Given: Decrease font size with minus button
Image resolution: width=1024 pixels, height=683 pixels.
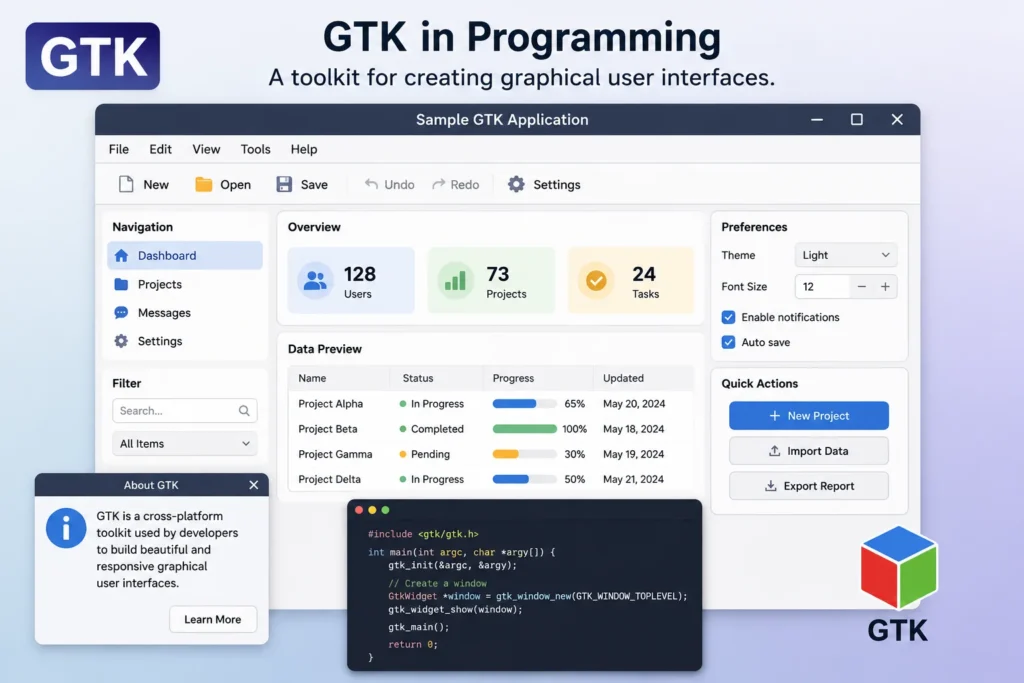Looking at the screenshot, I should tap(861, 287).
